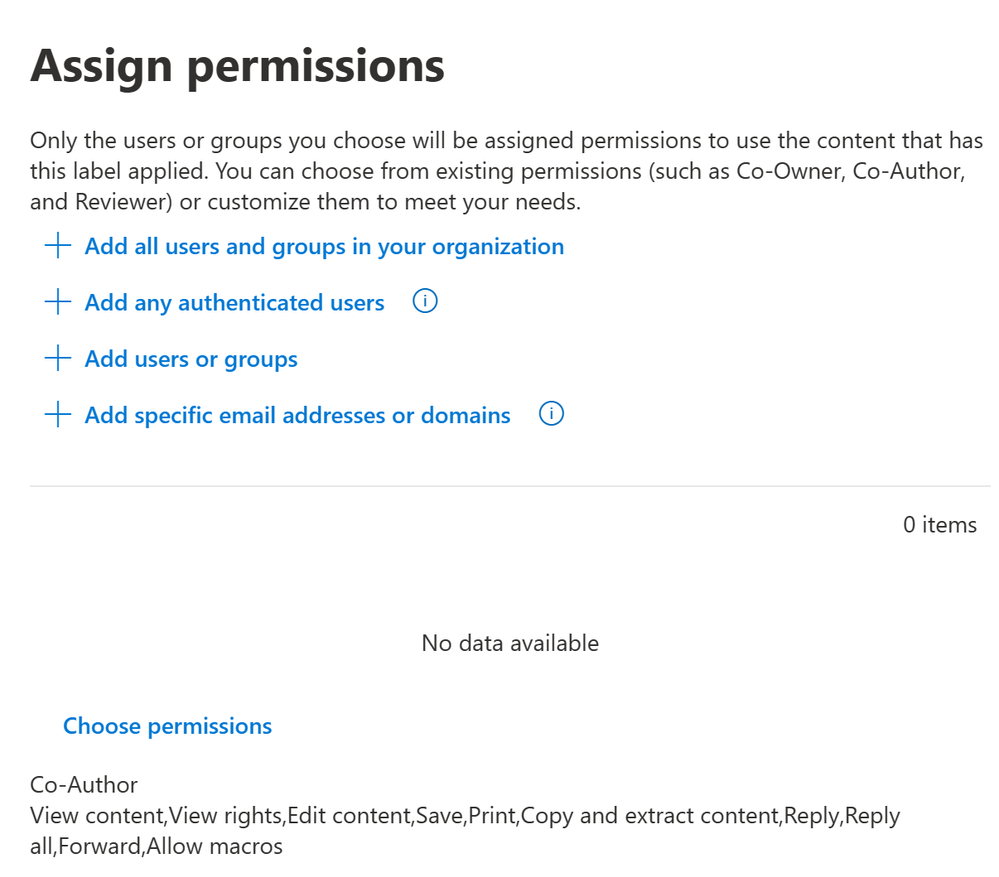Click plus icon beside Add all users and groups
The height and width of the screenshot is (877, 999).
tap(57, 246)
